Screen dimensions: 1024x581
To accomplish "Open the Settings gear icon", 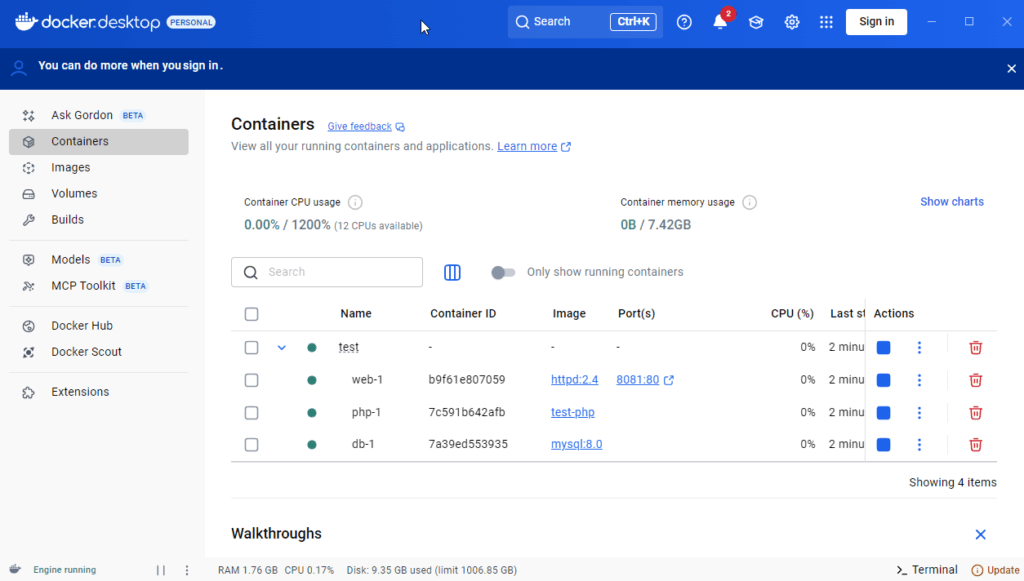I will [792, 22].
